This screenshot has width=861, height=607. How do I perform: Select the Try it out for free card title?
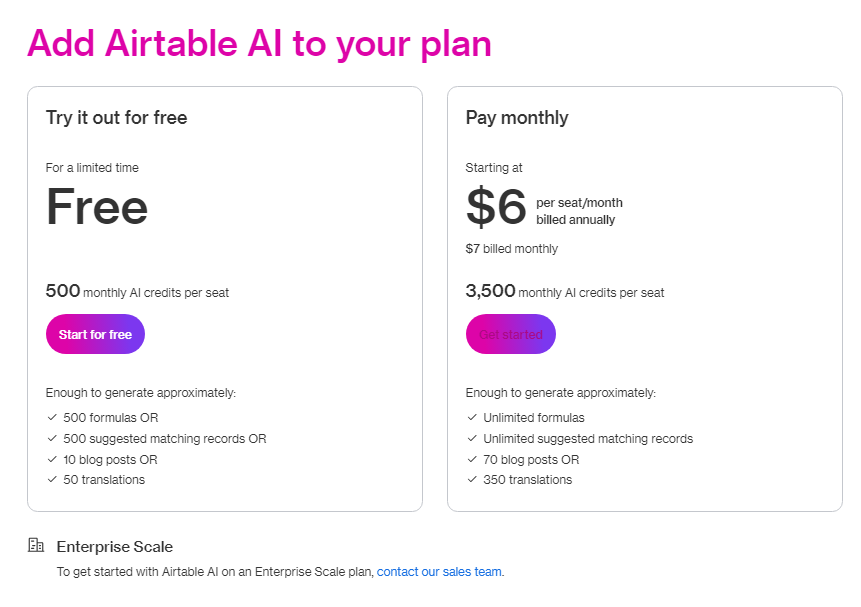[116, 118]
